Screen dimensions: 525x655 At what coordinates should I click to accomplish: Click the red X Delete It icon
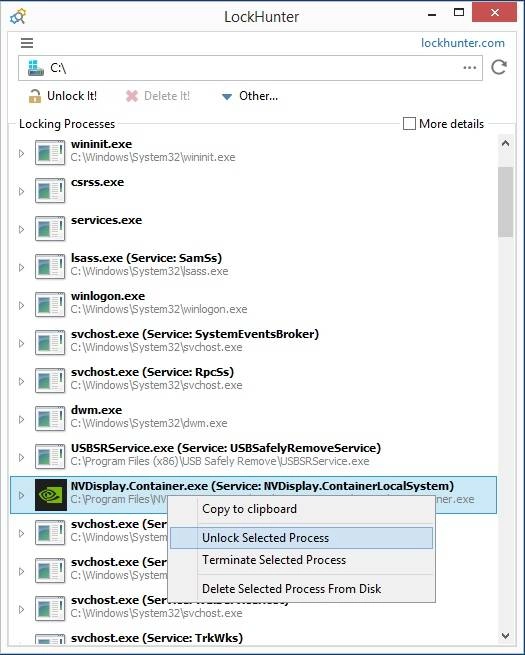(x=132, y=96)
